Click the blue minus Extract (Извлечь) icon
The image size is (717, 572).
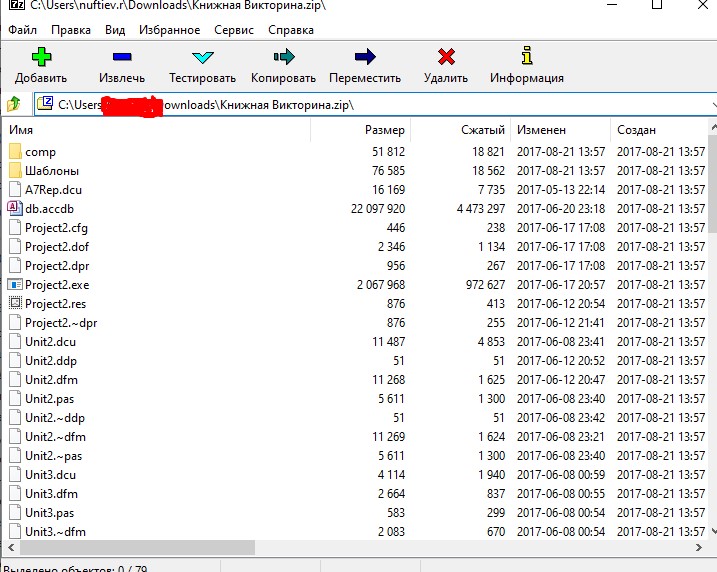click(x=122, y=57)
